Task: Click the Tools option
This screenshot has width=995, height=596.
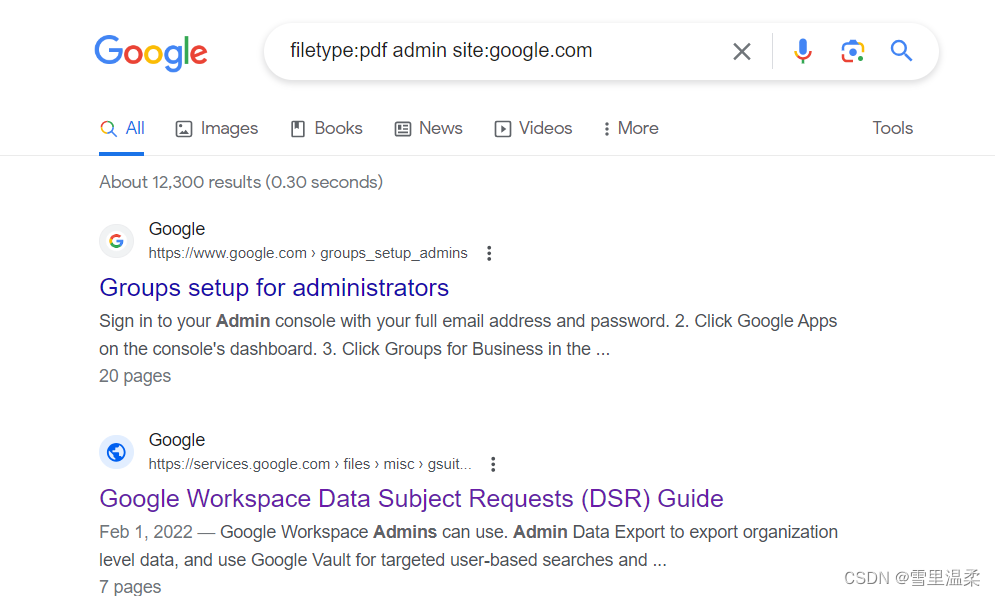Action: 891,128
